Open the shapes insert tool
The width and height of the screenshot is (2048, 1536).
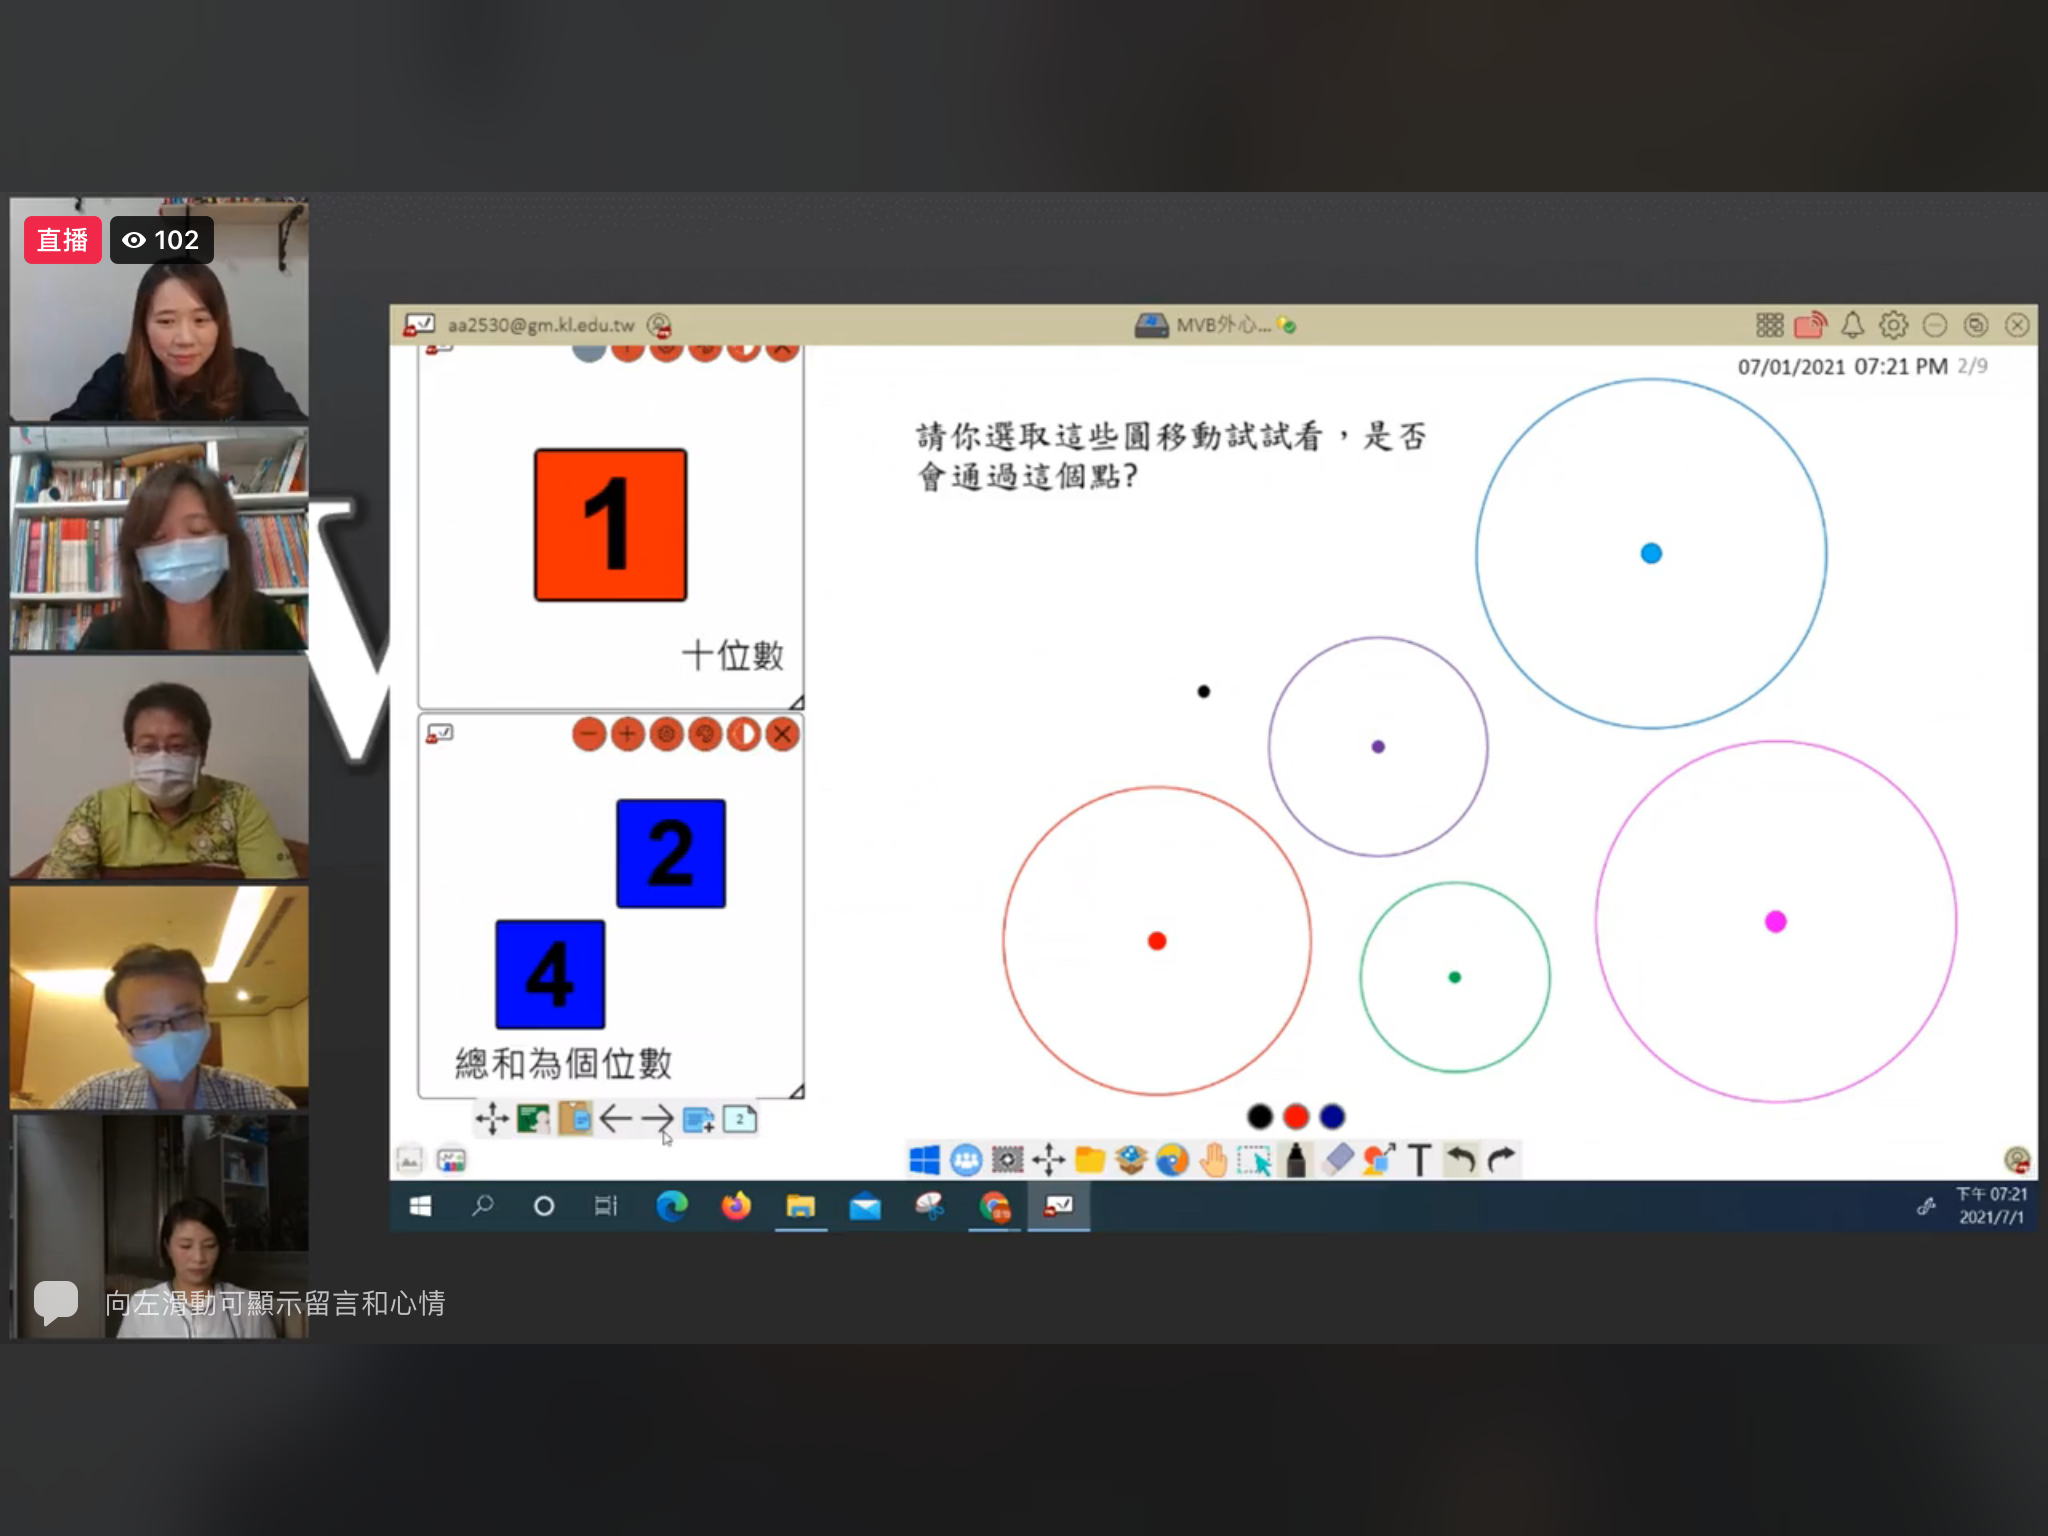point(1378,1160)
